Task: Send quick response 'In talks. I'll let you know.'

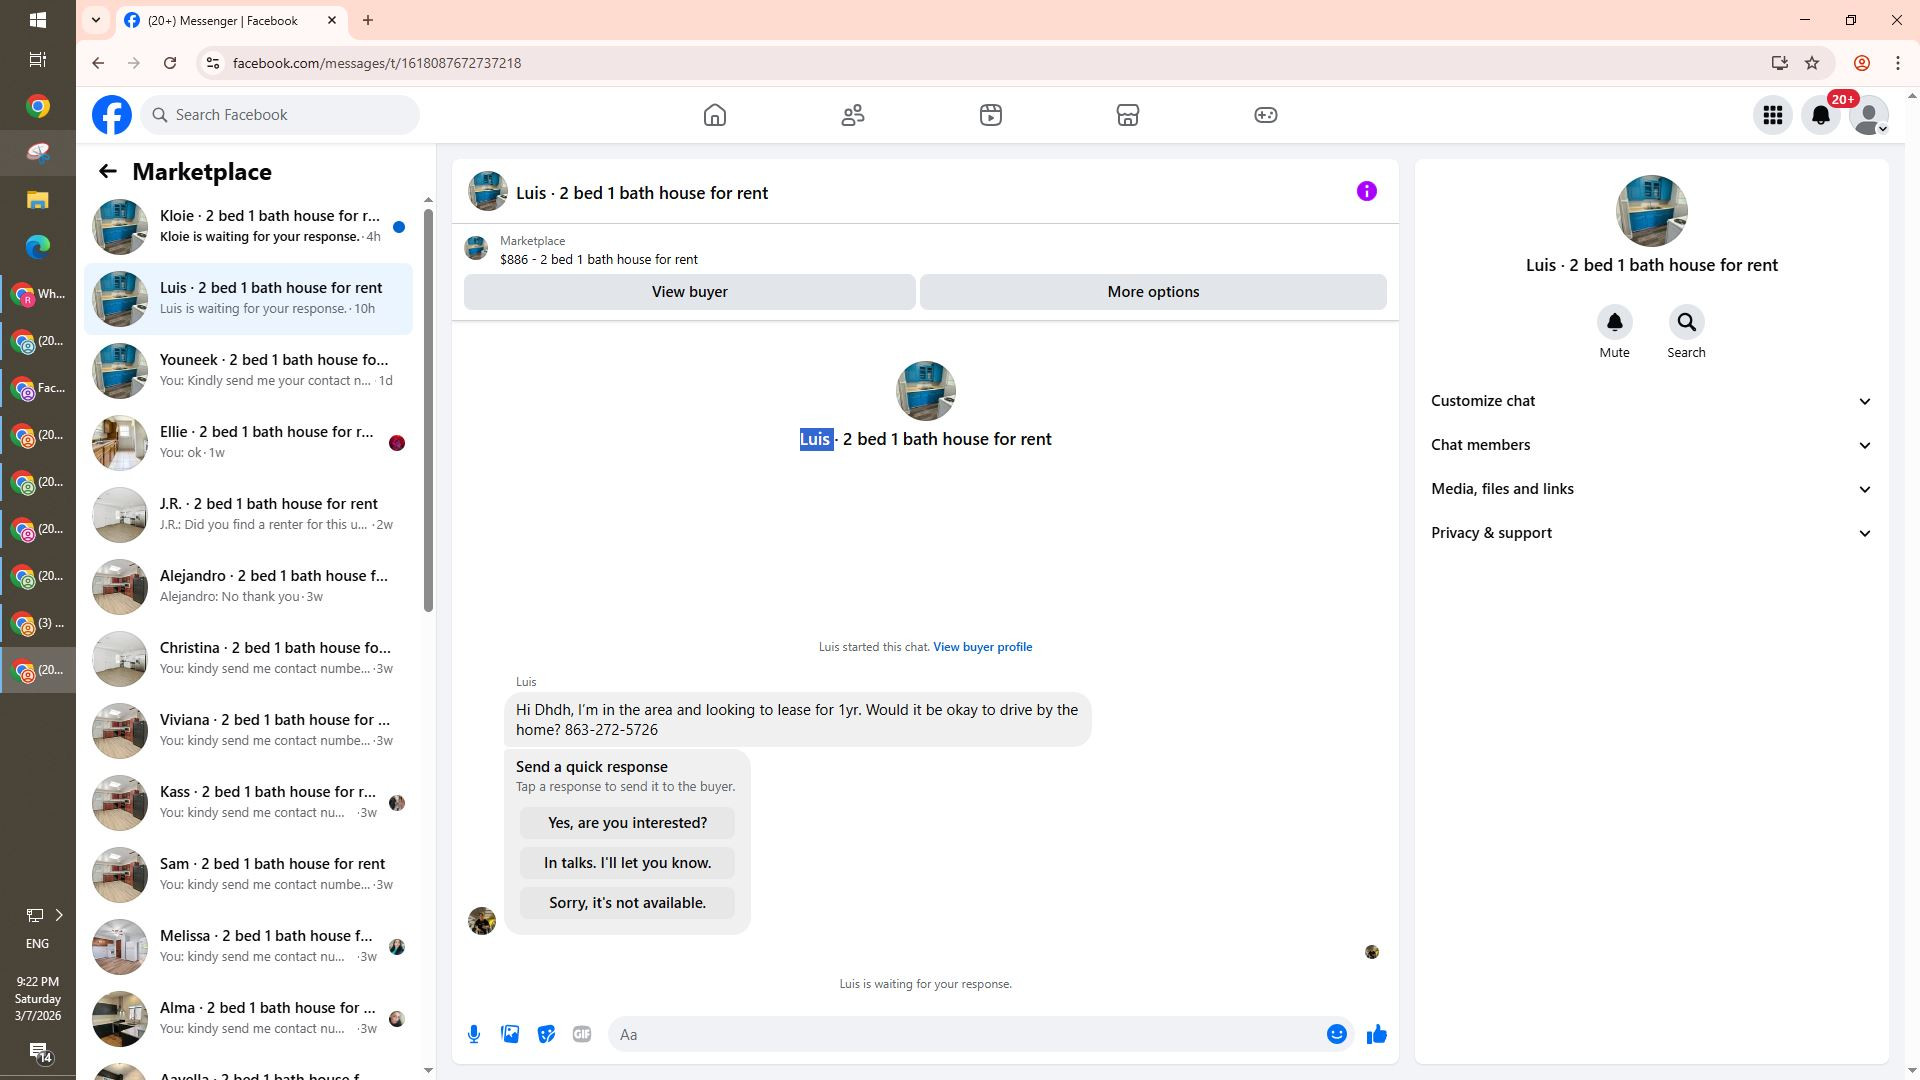Action: click(627, 863)
